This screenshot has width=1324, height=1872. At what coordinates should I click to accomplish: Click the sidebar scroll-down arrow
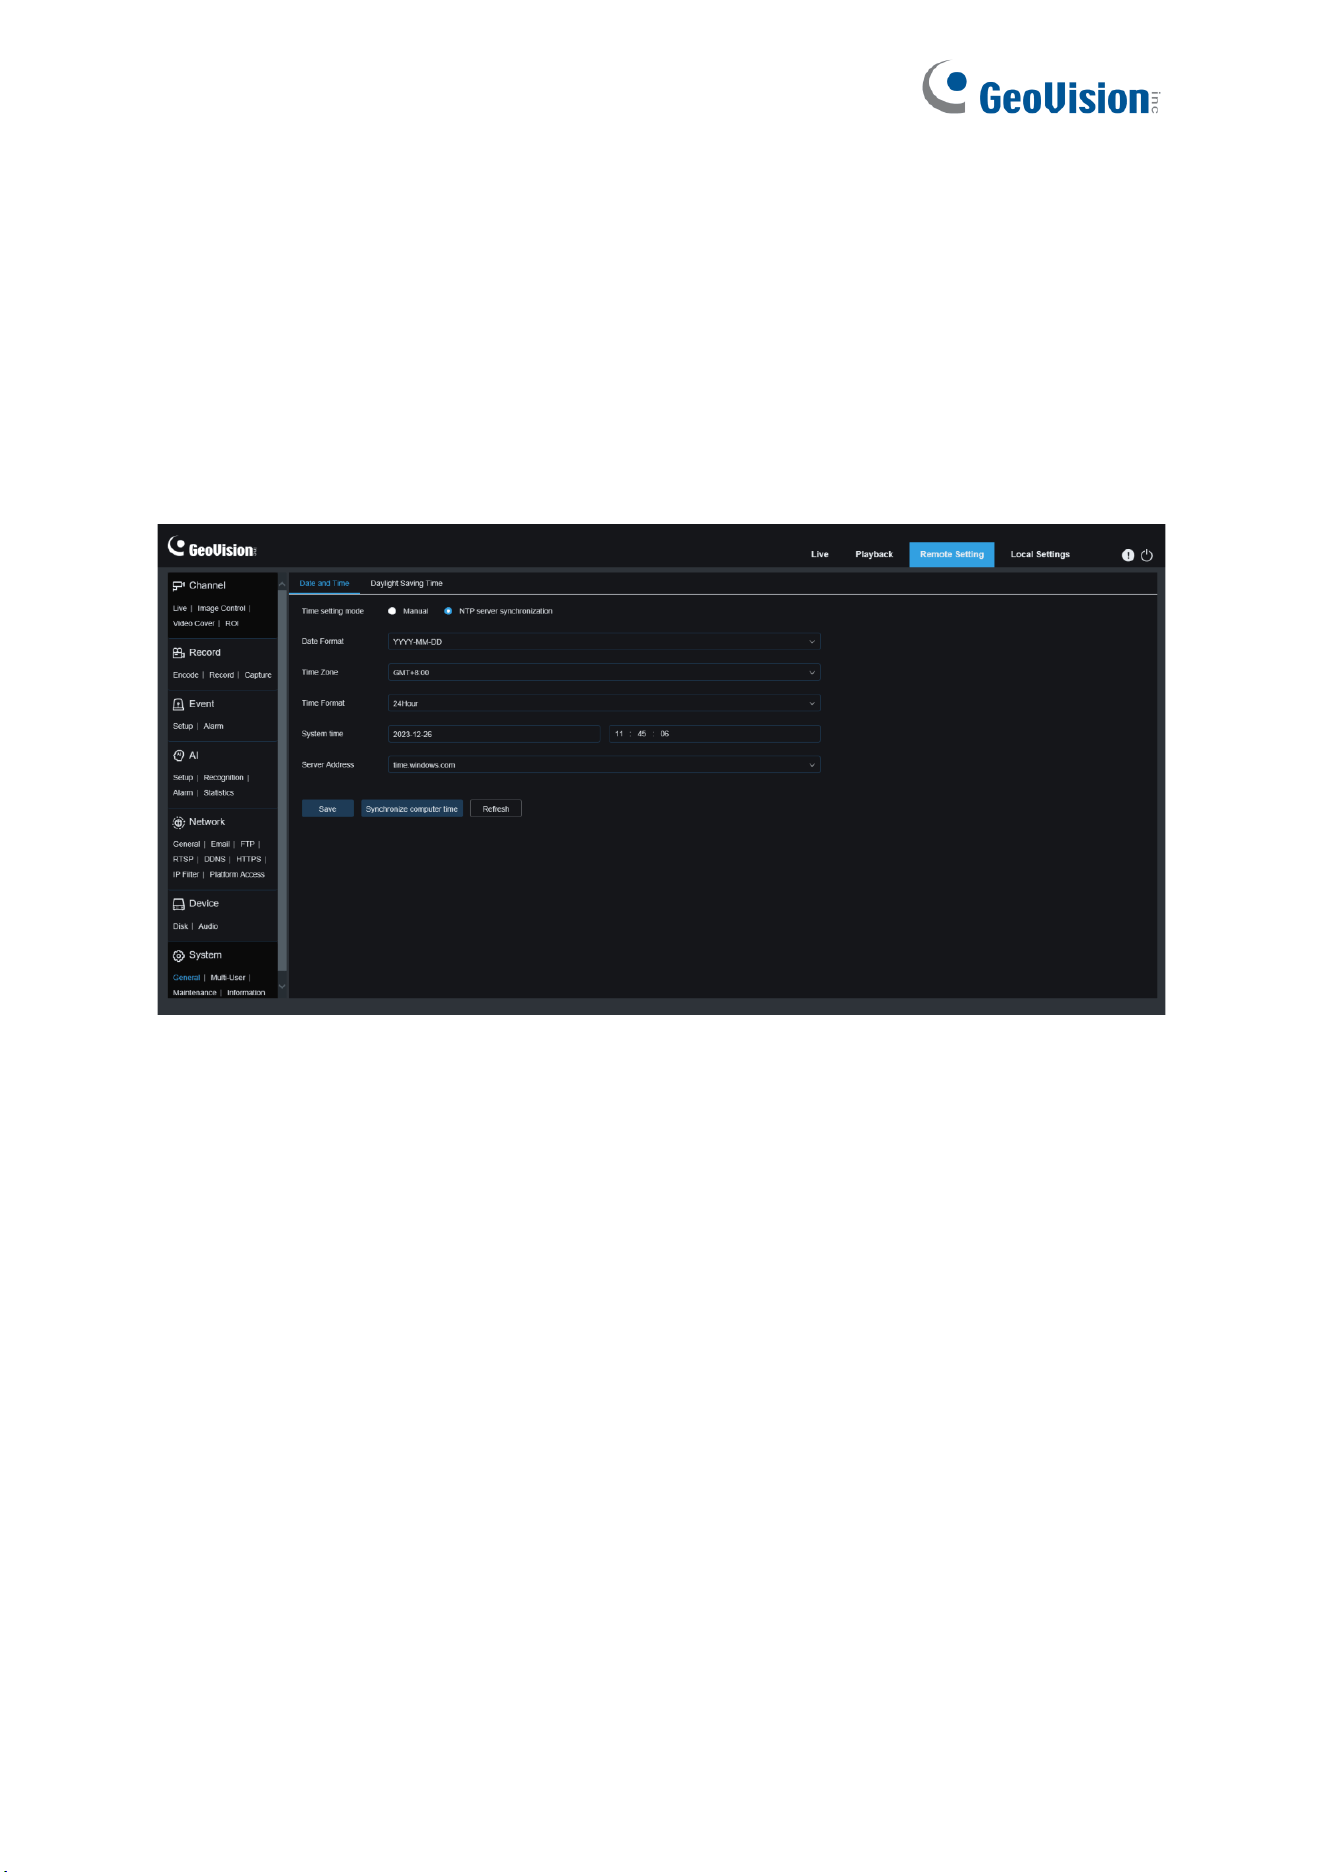click(x=282, y=986)
